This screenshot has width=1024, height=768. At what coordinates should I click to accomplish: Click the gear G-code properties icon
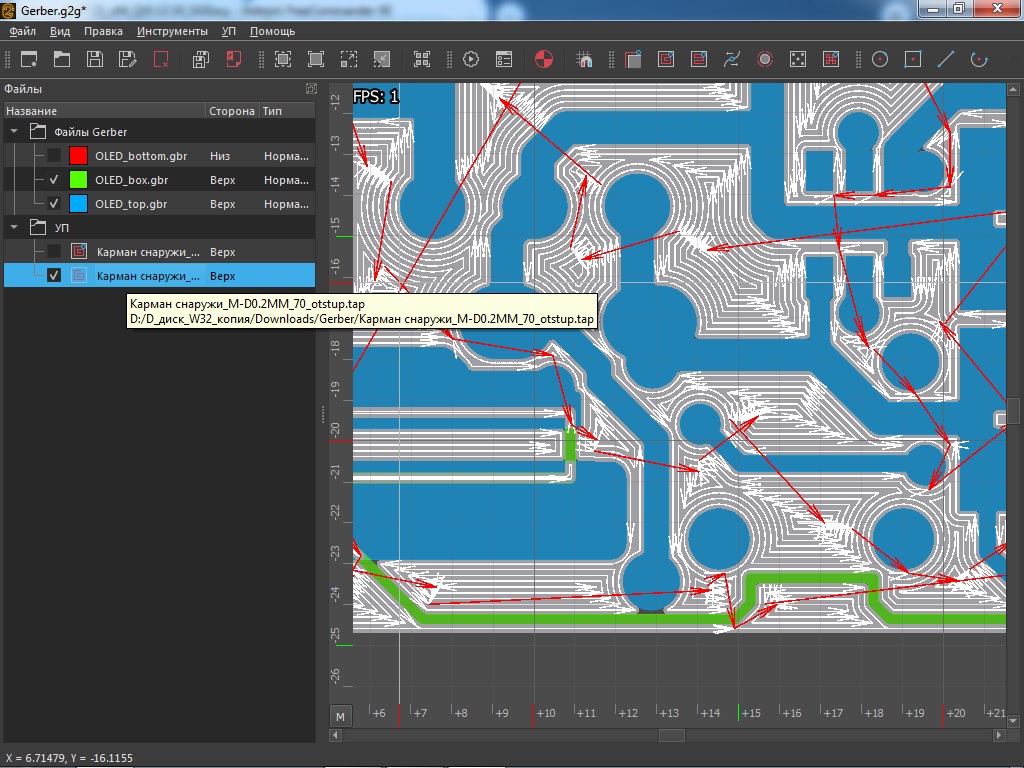click(471, 59)
